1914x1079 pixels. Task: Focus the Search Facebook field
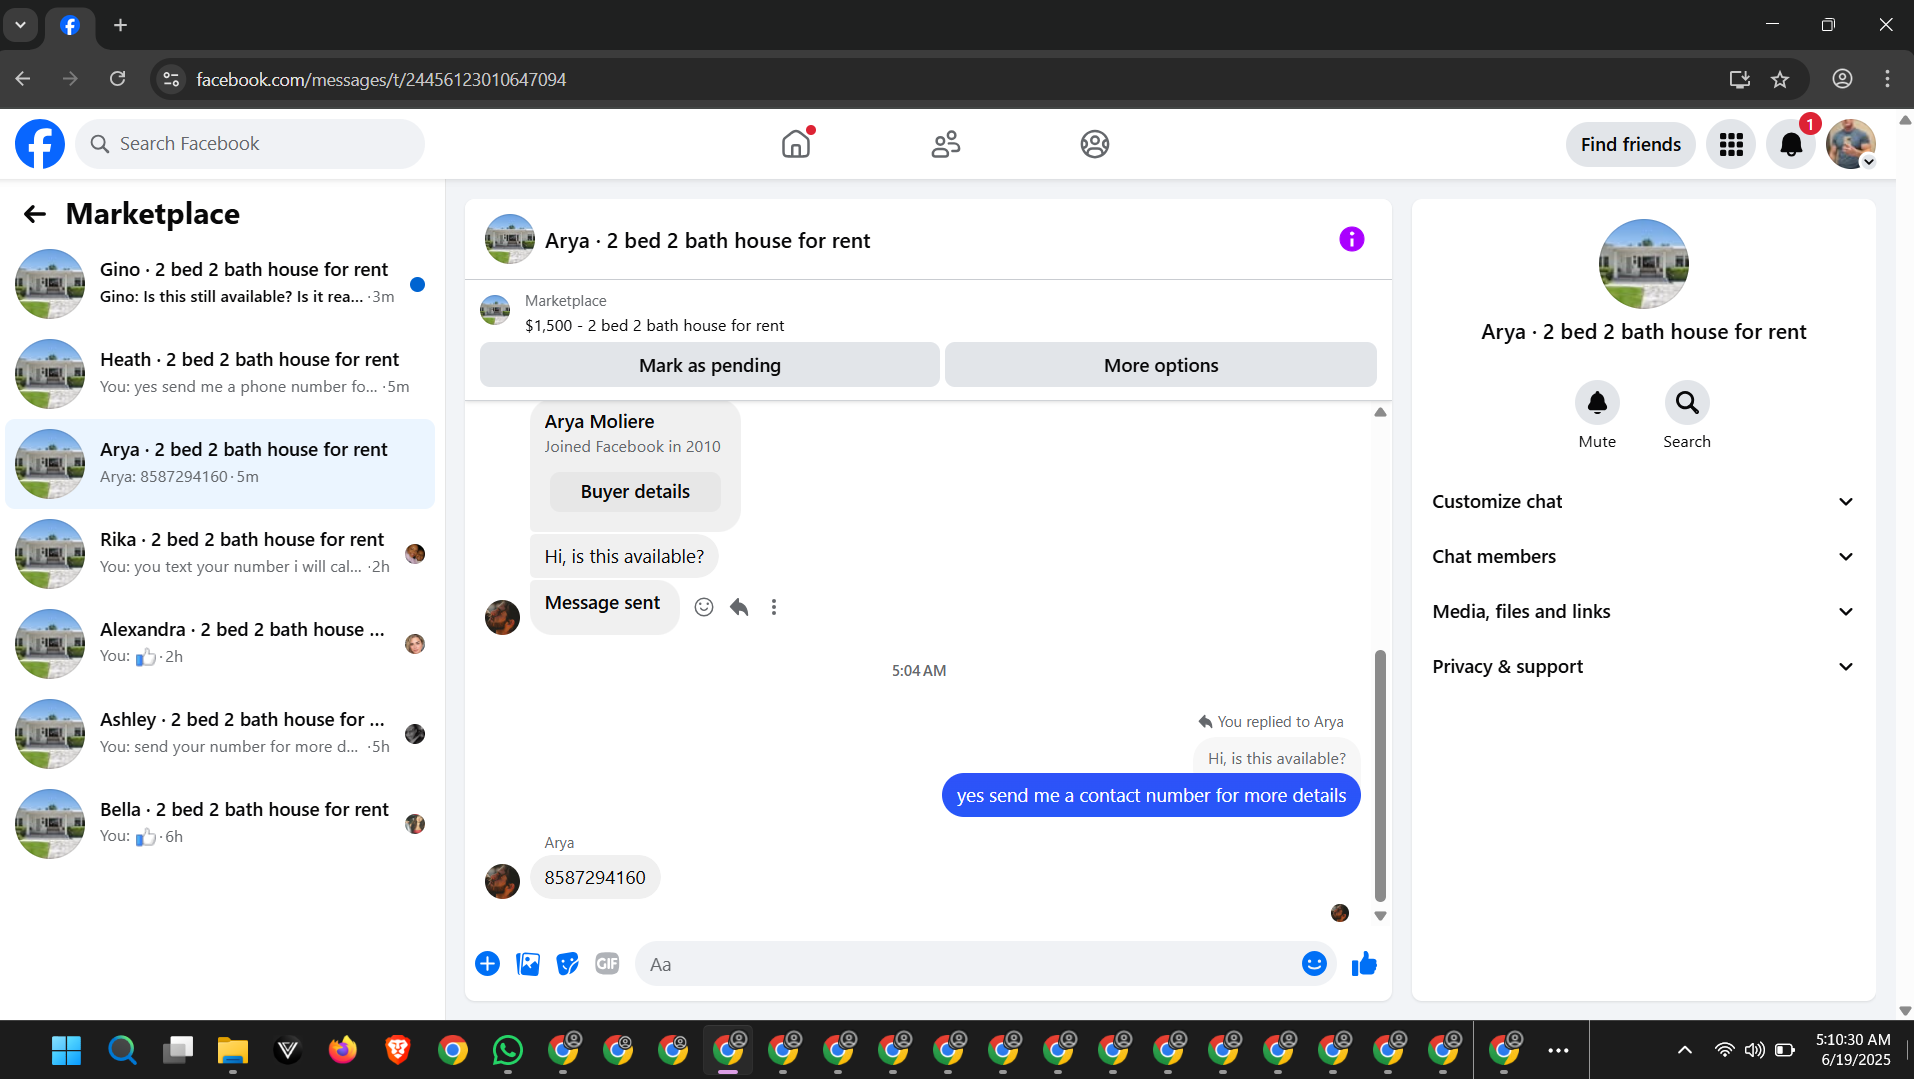point(250,144)
